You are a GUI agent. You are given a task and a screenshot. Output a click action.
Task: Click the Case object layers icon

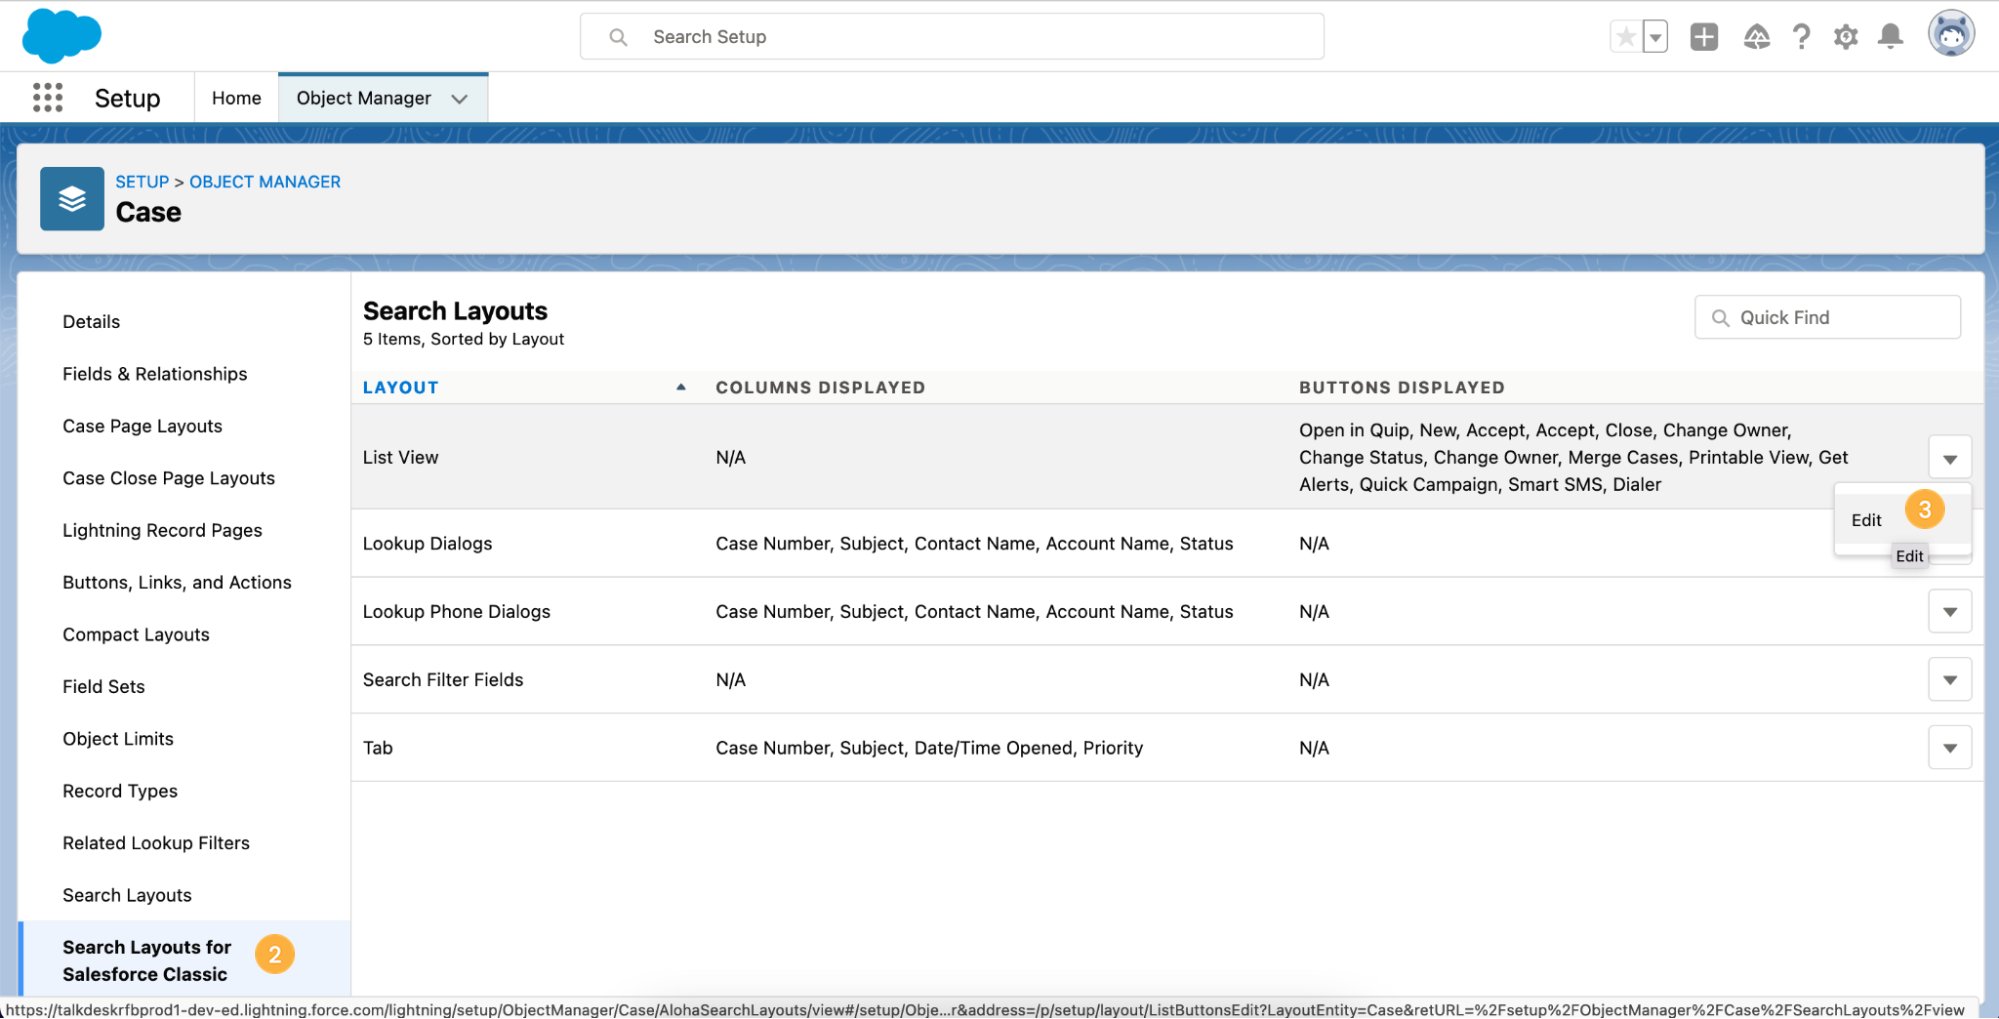pos(72,198)
